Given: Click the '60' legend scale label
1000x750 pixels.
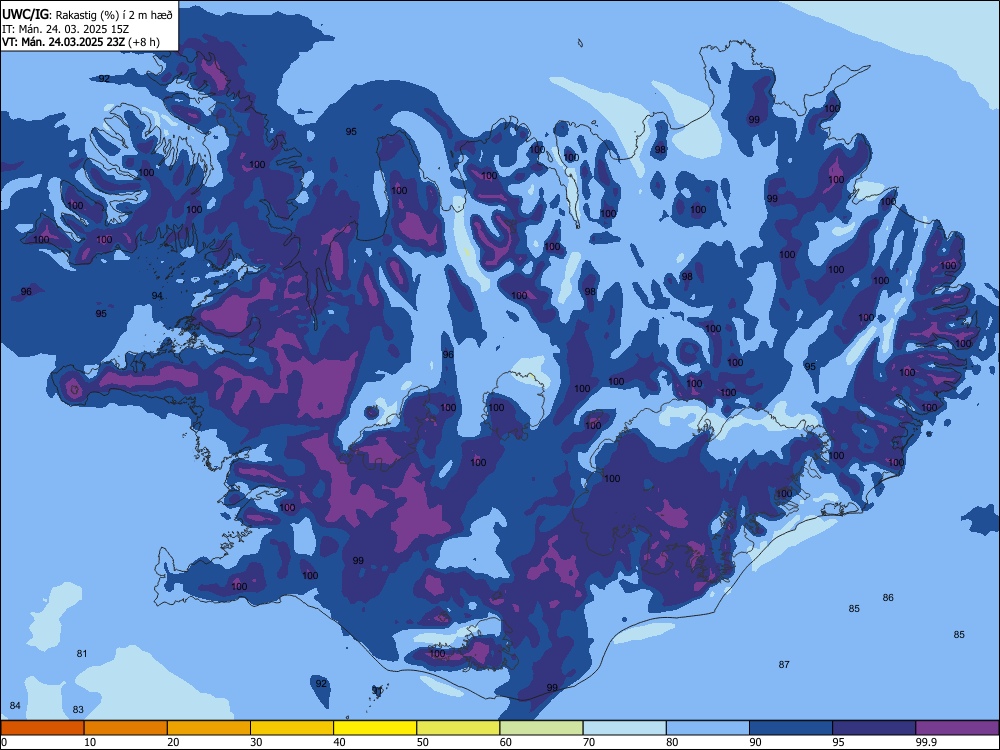Looking at the screenshot, I should point(506,742).
